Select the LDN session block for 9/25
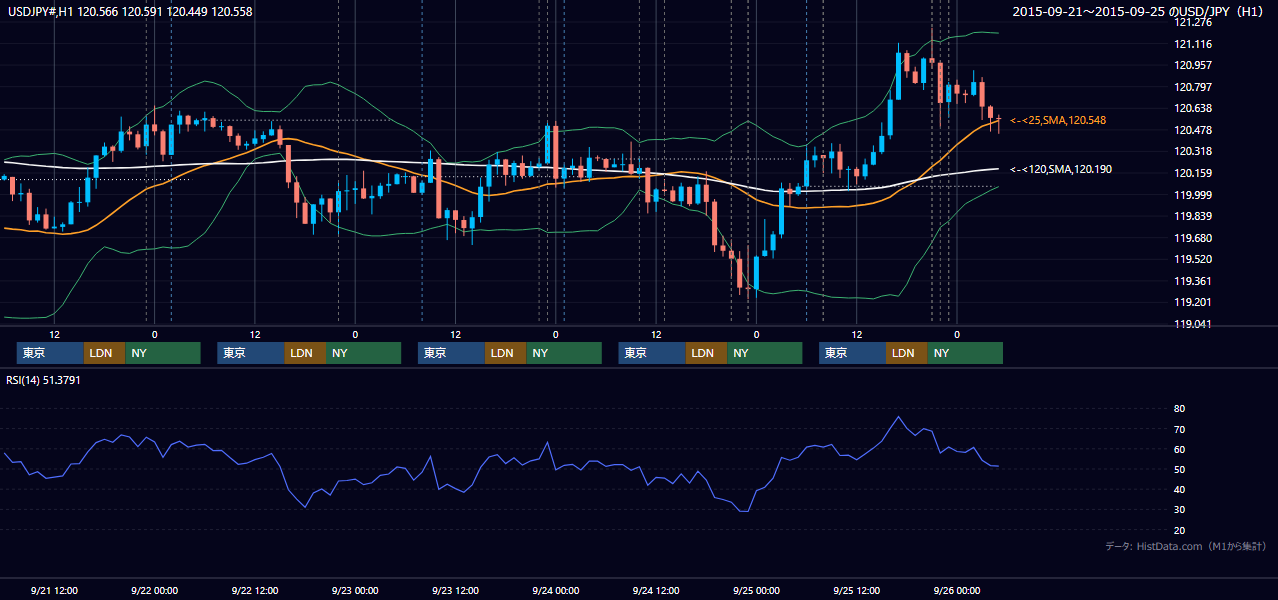1278x600 pixels. (906, 353)
